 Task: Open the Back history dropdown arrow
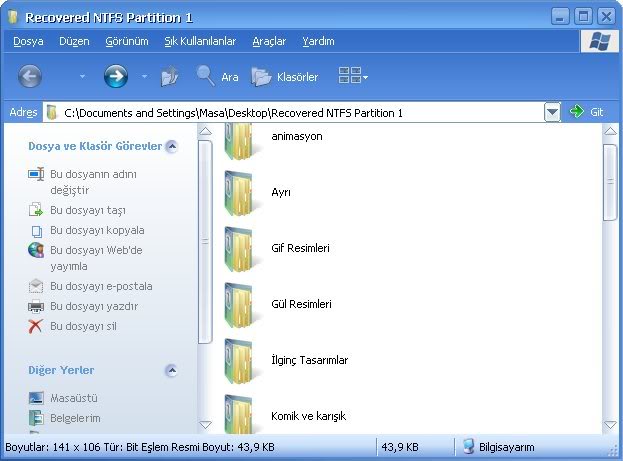coord(82,76)
